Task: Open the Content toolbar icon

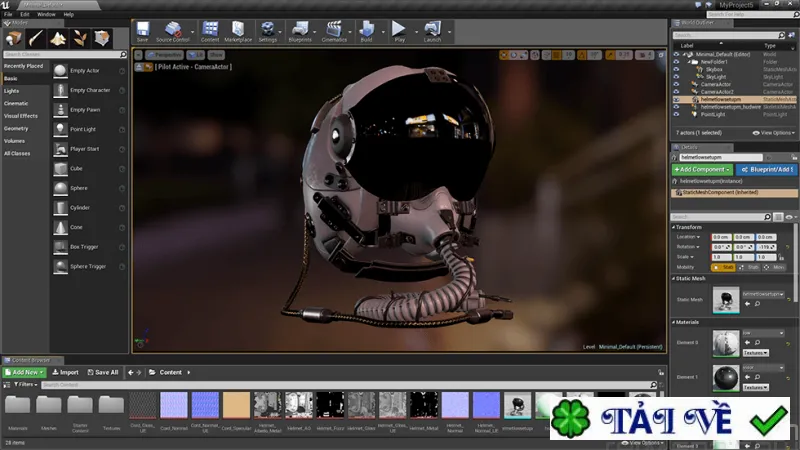Action: click(x=210, y=31)
